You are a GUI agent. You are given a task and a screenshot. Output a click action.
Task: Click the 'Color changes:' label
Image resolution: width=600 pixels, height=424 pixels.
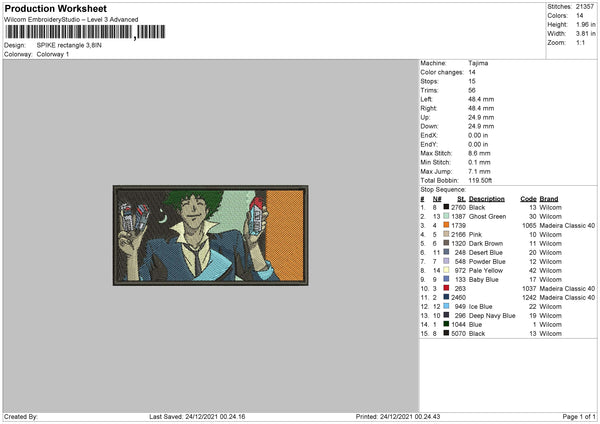tap(442, 72)
